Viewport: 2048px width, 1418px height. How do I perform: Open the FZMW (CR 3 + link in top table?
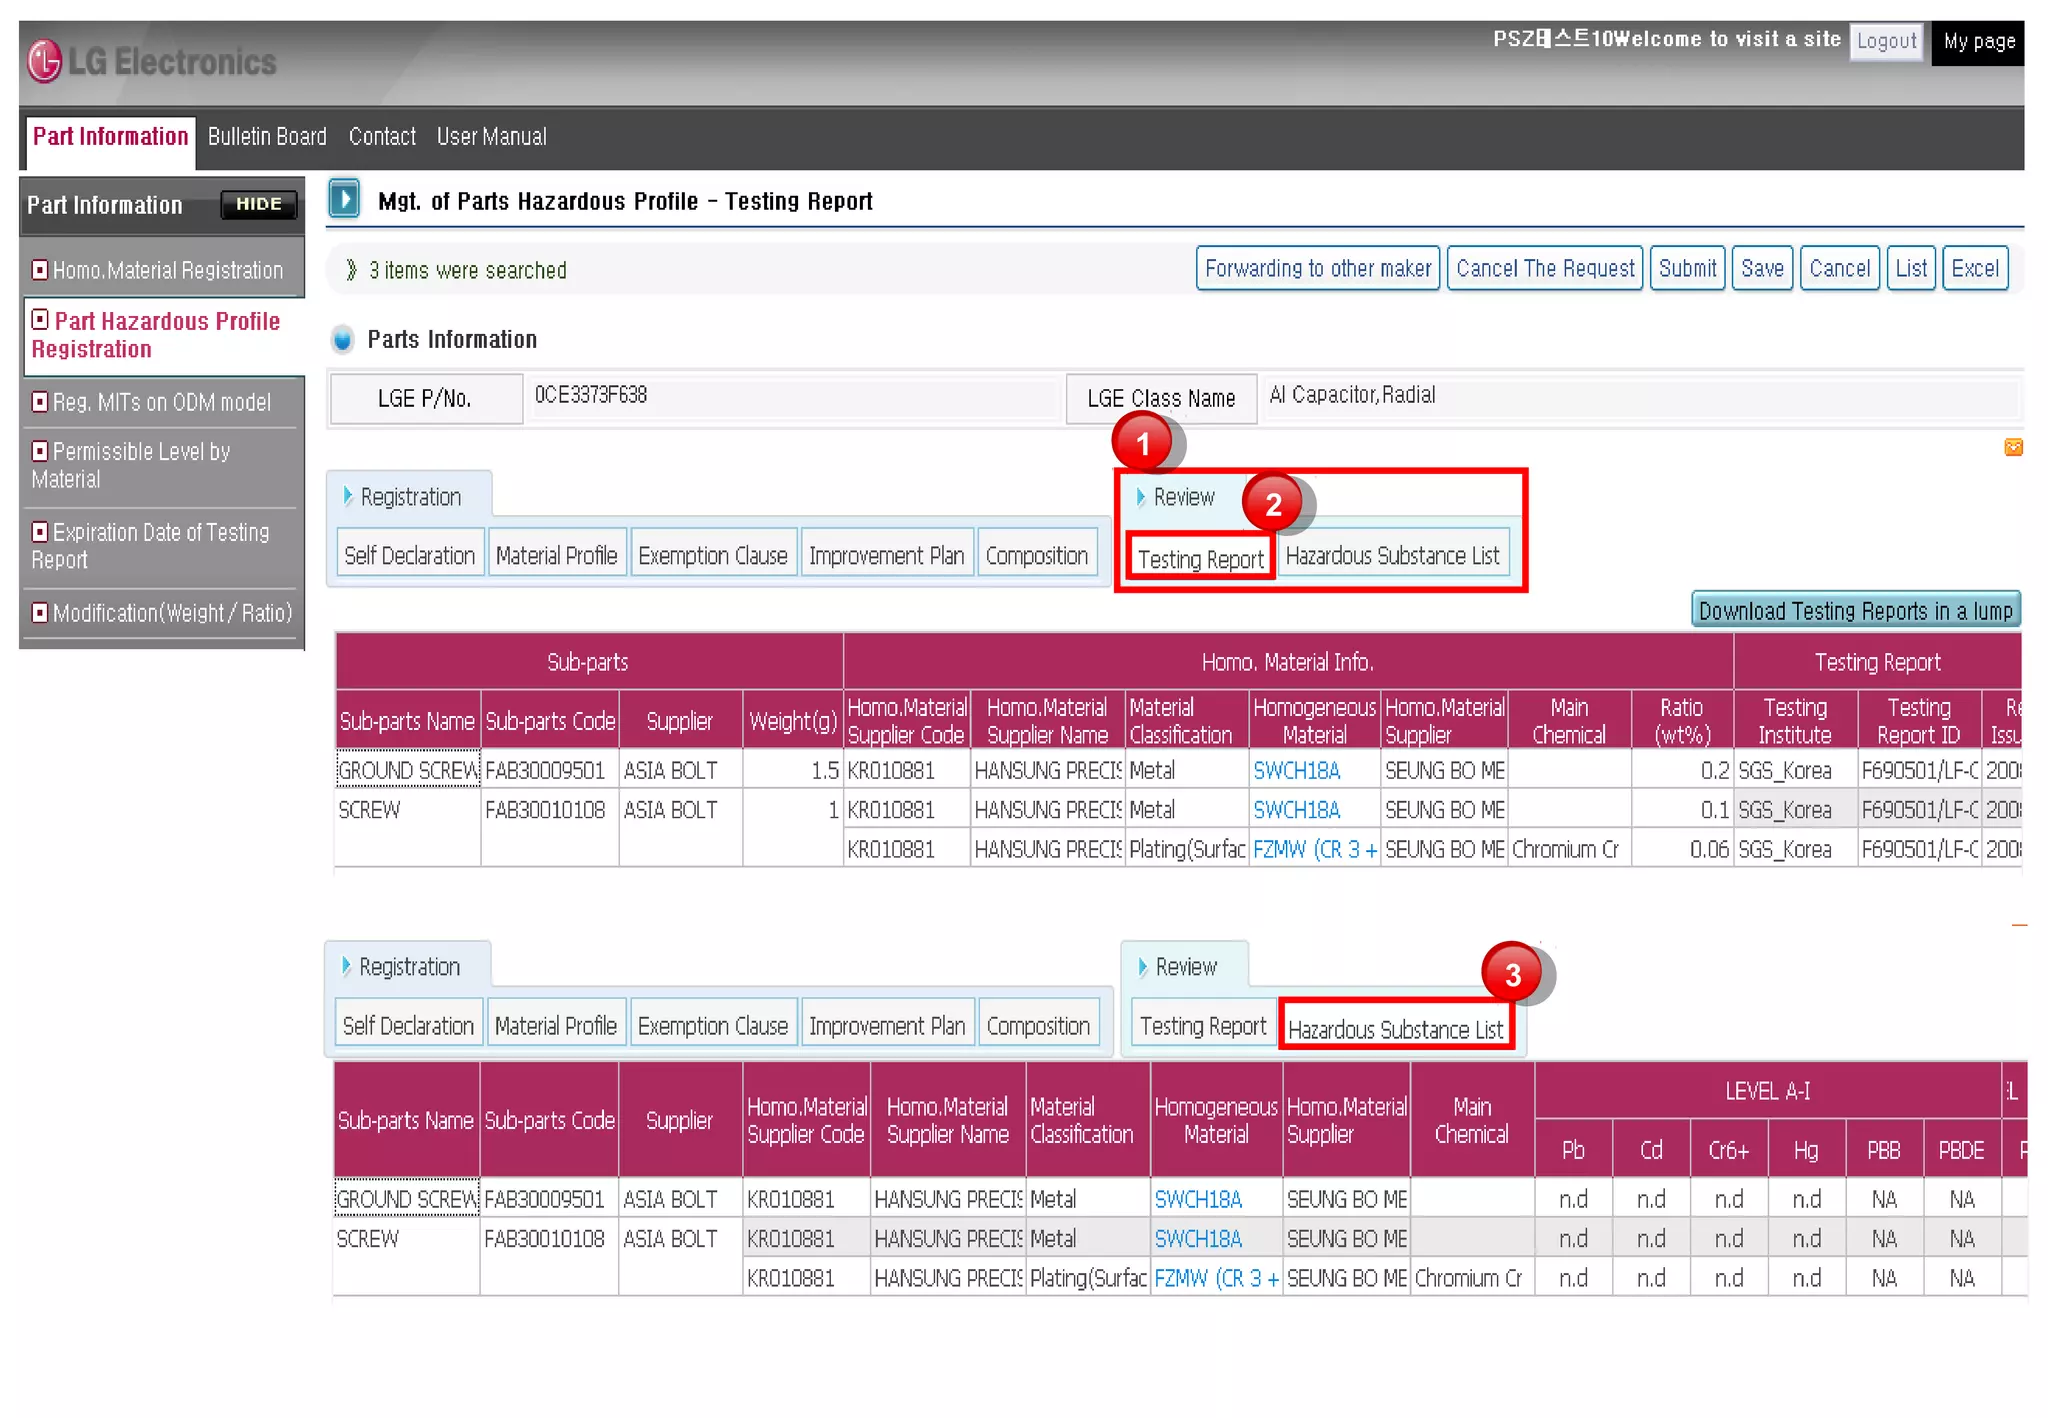[1314, 850]
